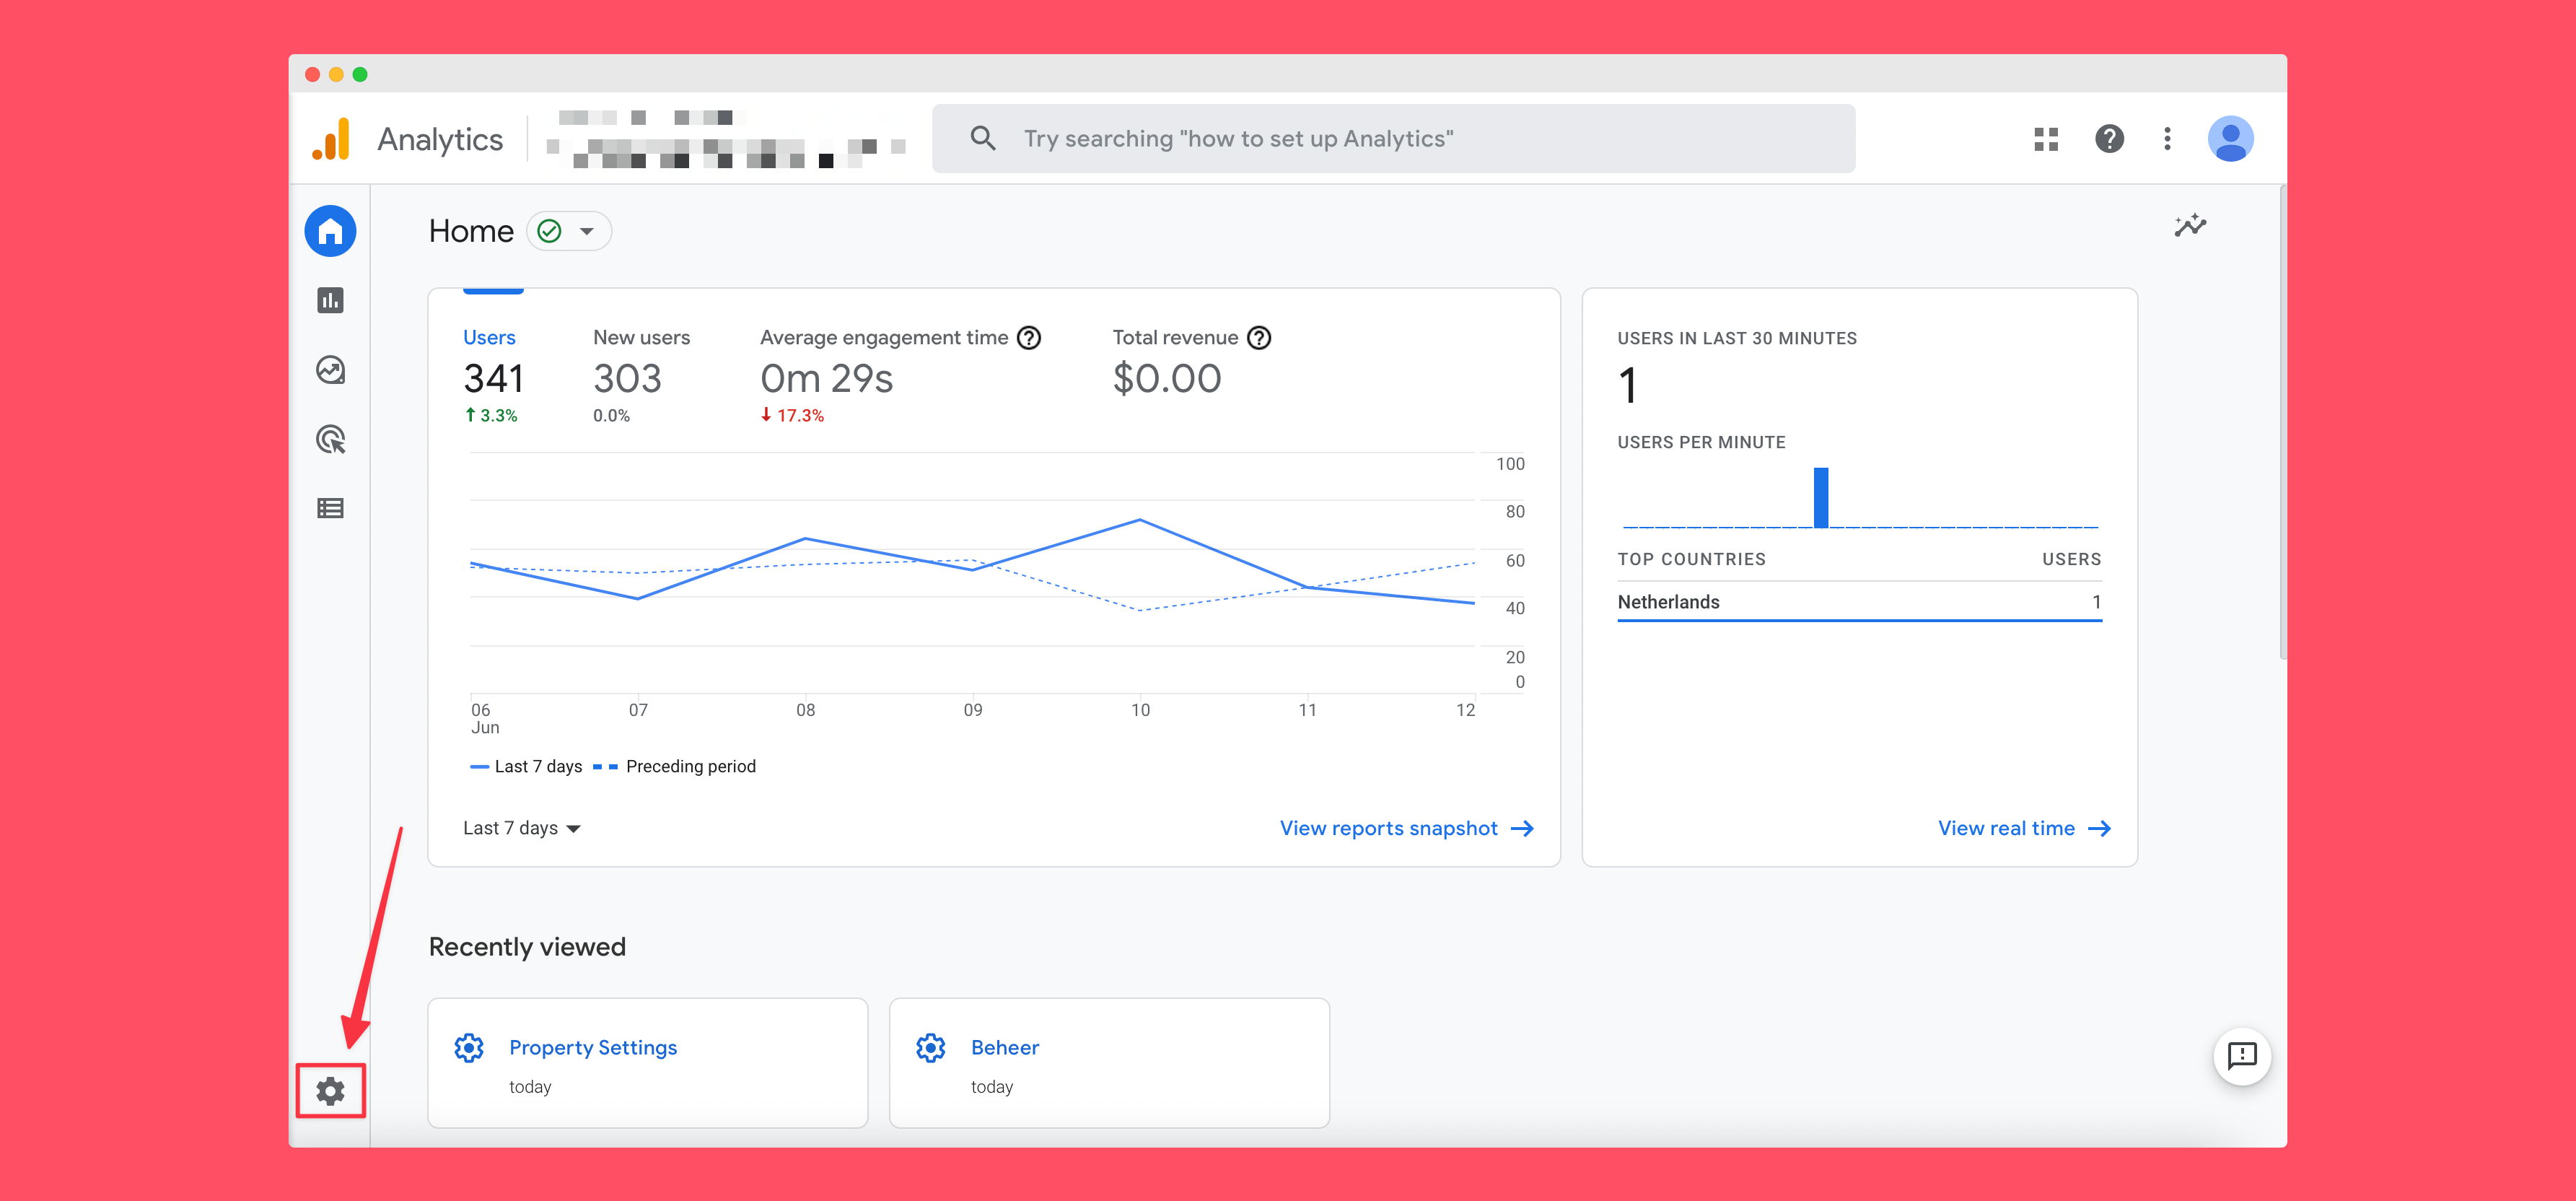Open the blurred property selector

point(726,139)
